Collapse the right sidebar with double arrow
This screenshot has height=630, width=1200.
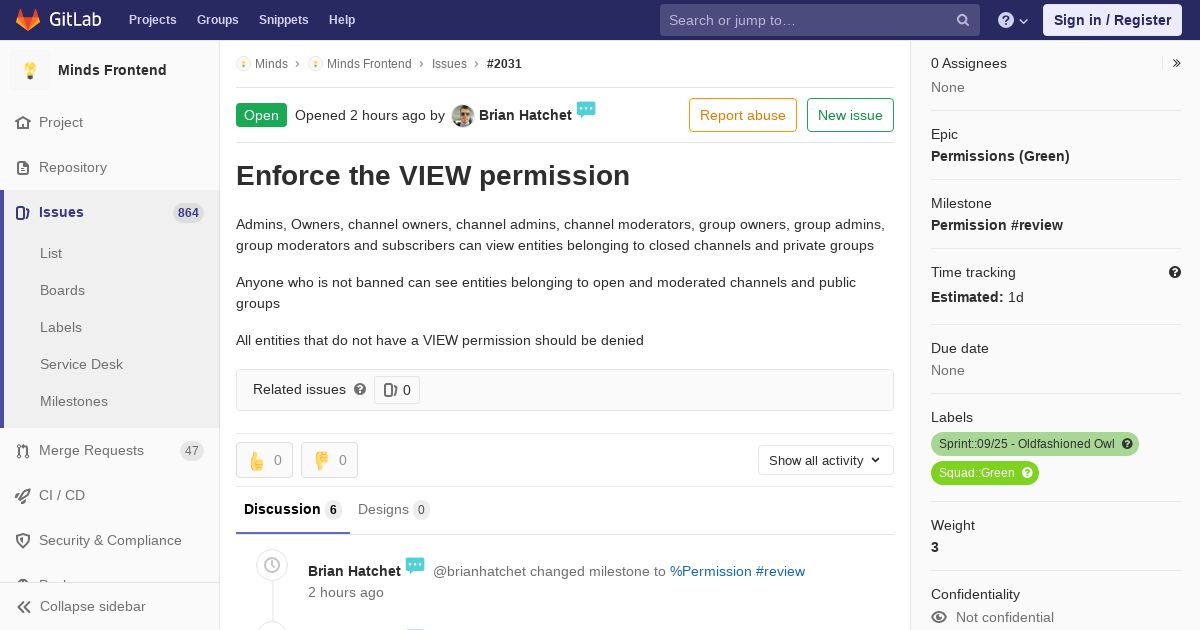(1176, 63)
